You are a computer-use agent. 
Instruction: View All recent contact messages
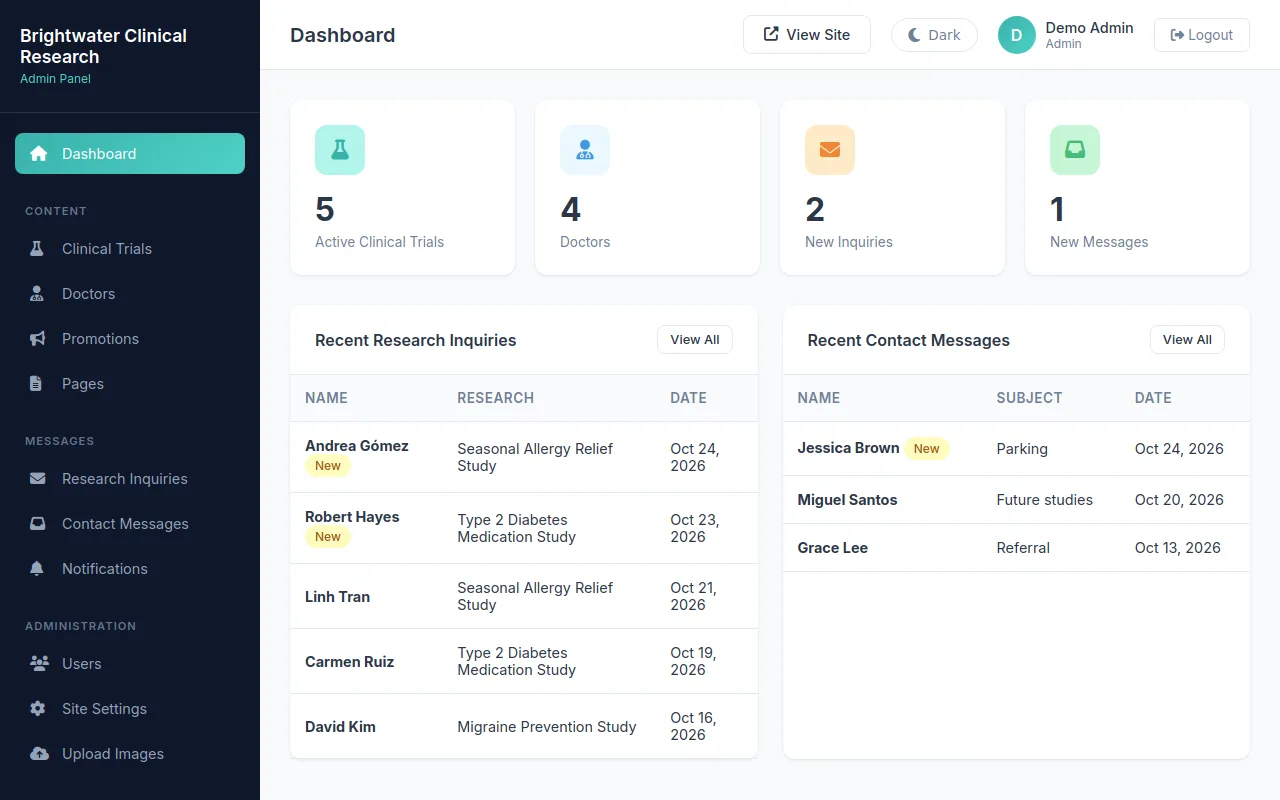1187,340
